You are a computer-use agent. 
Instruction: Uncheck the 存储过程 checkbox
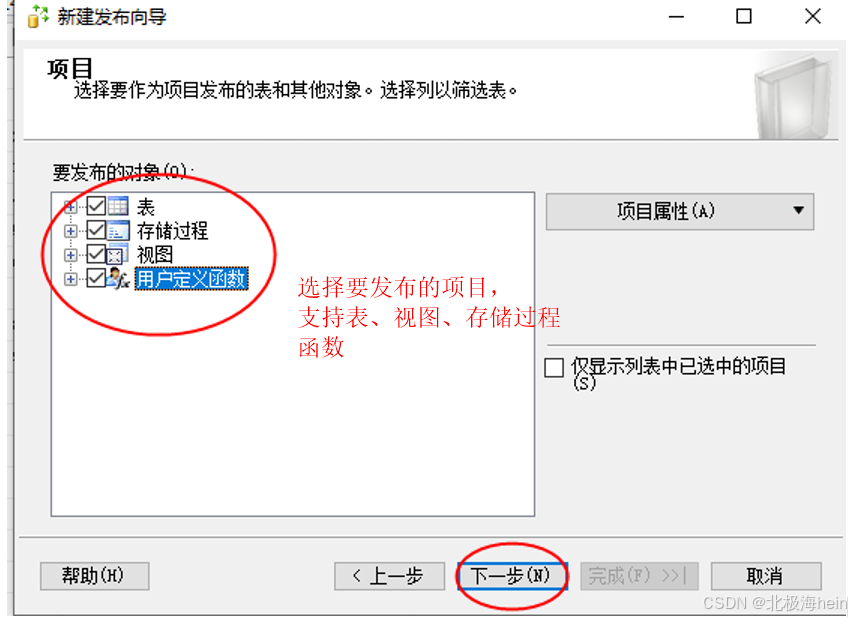point(96,230)
